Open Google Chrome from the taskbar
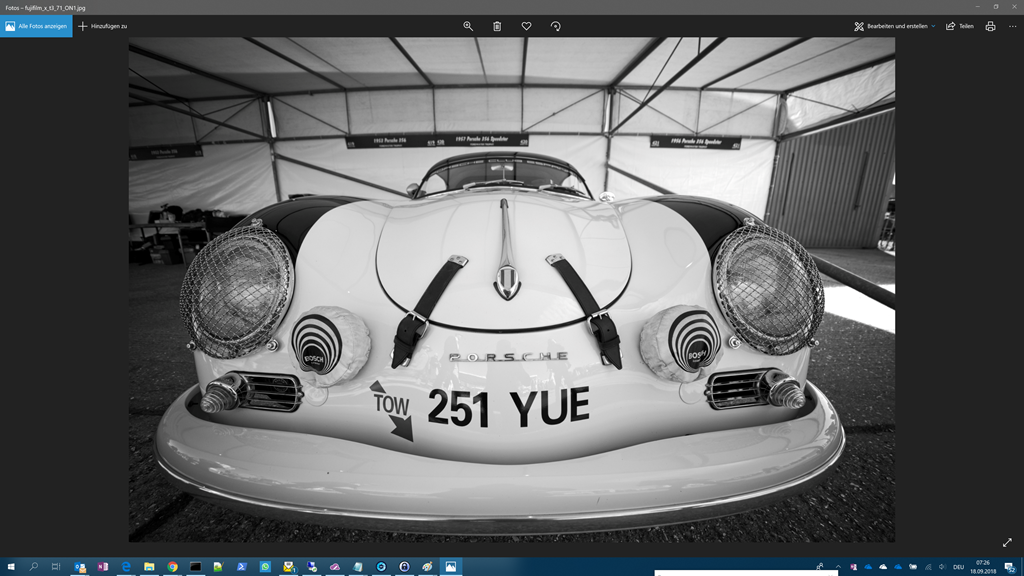This screenshot has width=1024, height=576. point(172,567)
